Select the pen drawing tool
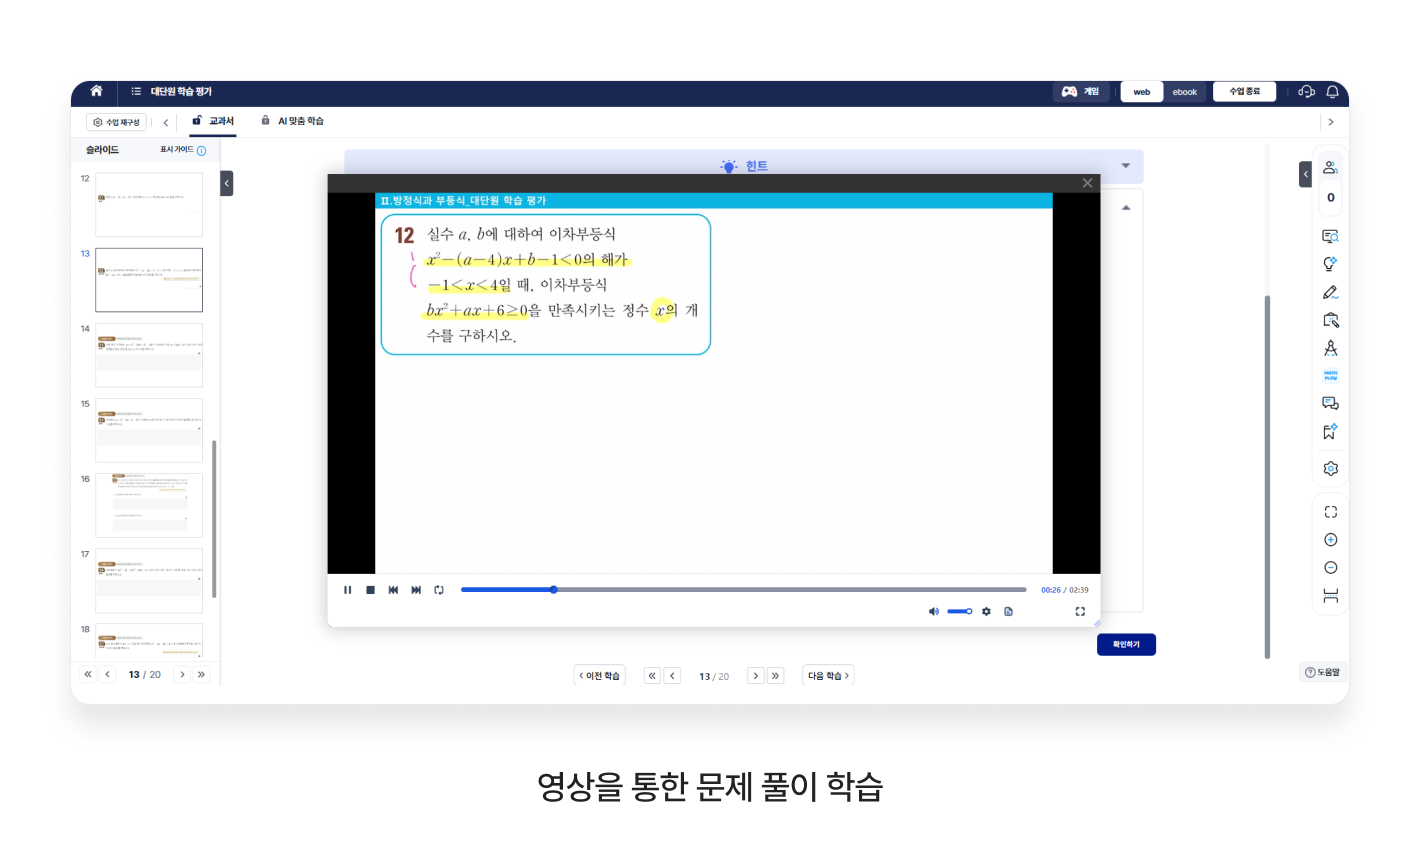 [1330, 293]
